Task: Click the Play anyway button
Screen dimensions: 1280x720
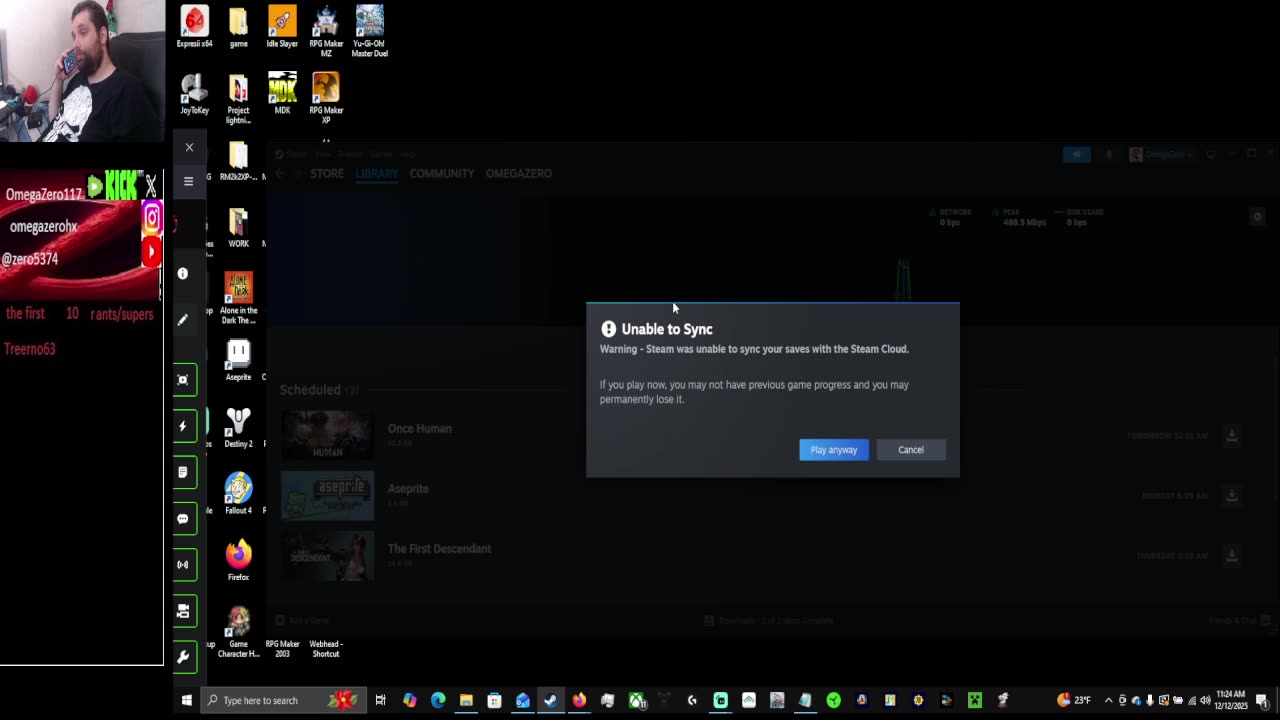Action: point(834,450)
